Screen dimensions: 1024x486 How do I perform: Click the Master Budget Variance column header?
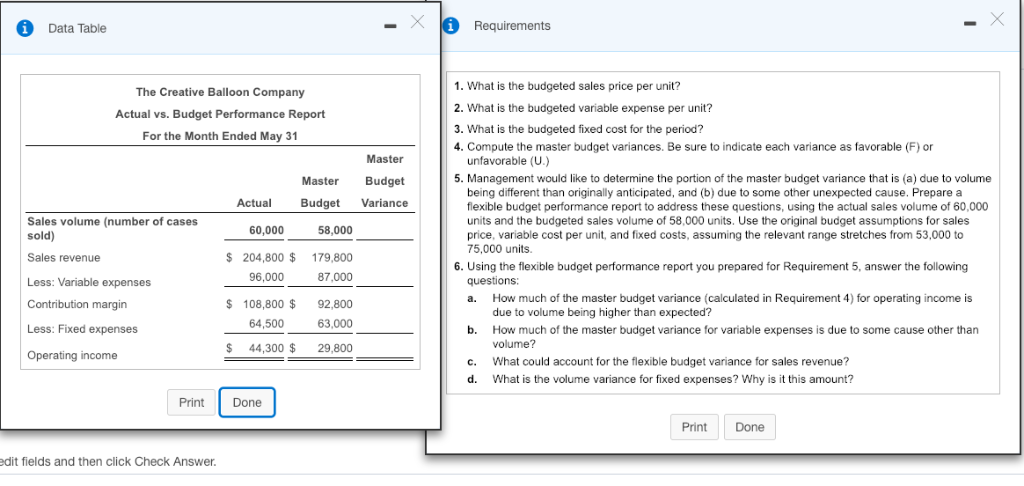[385, 181]
